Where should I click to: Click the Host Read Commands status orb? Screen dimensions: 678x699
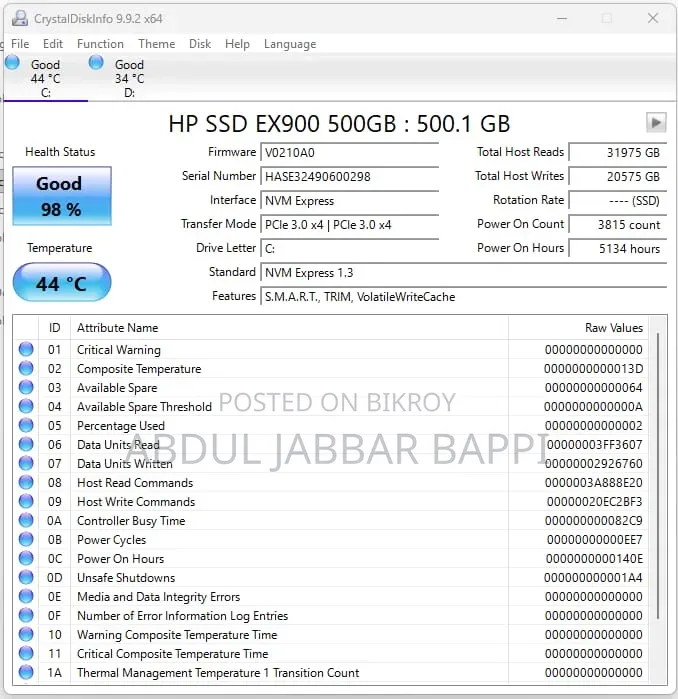26,482
